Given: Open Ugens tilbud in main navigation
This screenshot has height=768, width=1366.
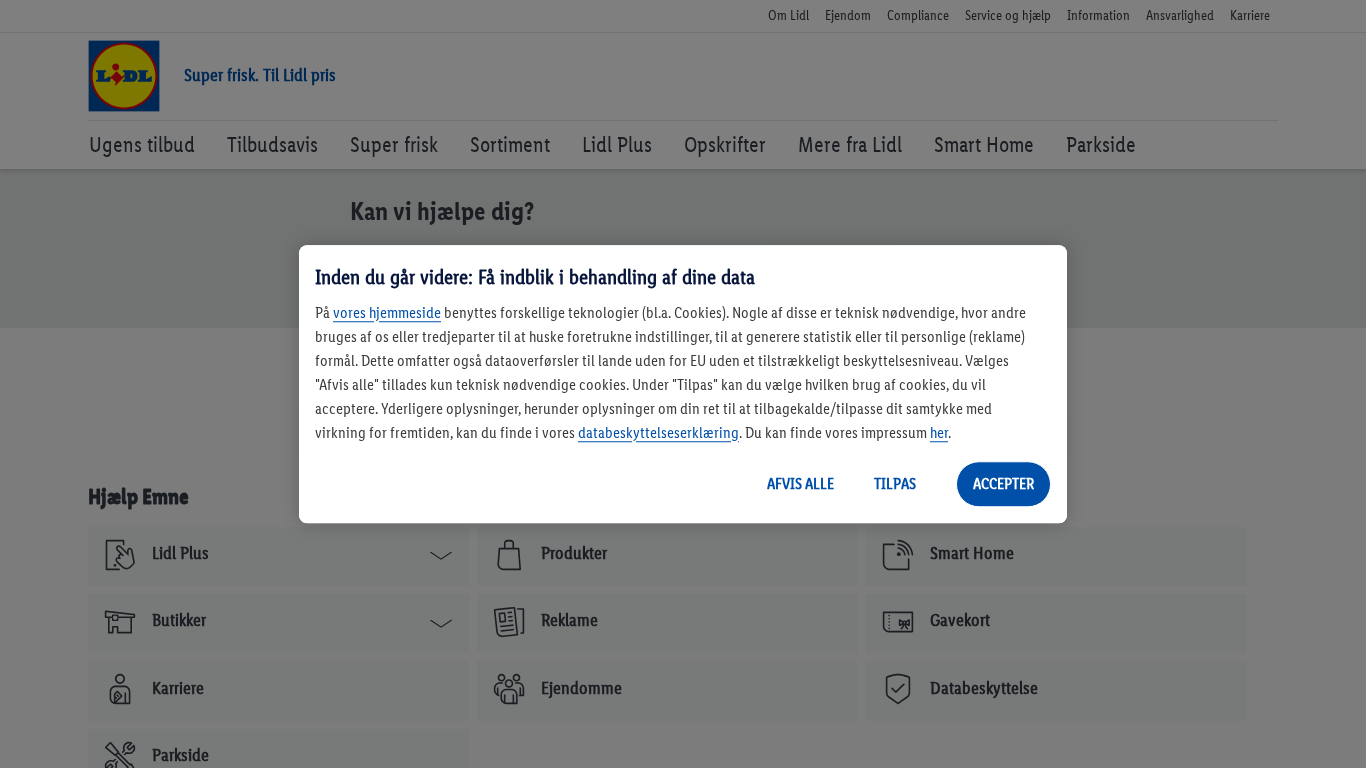Looking at the screenshot, I should click(142, 146).
